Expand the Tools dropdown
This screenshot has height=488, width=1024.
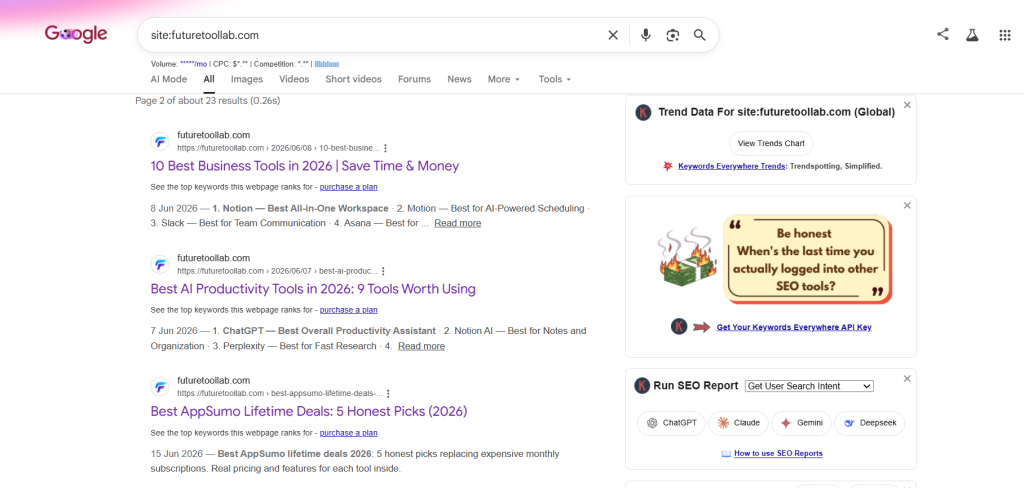click(554, 79)
